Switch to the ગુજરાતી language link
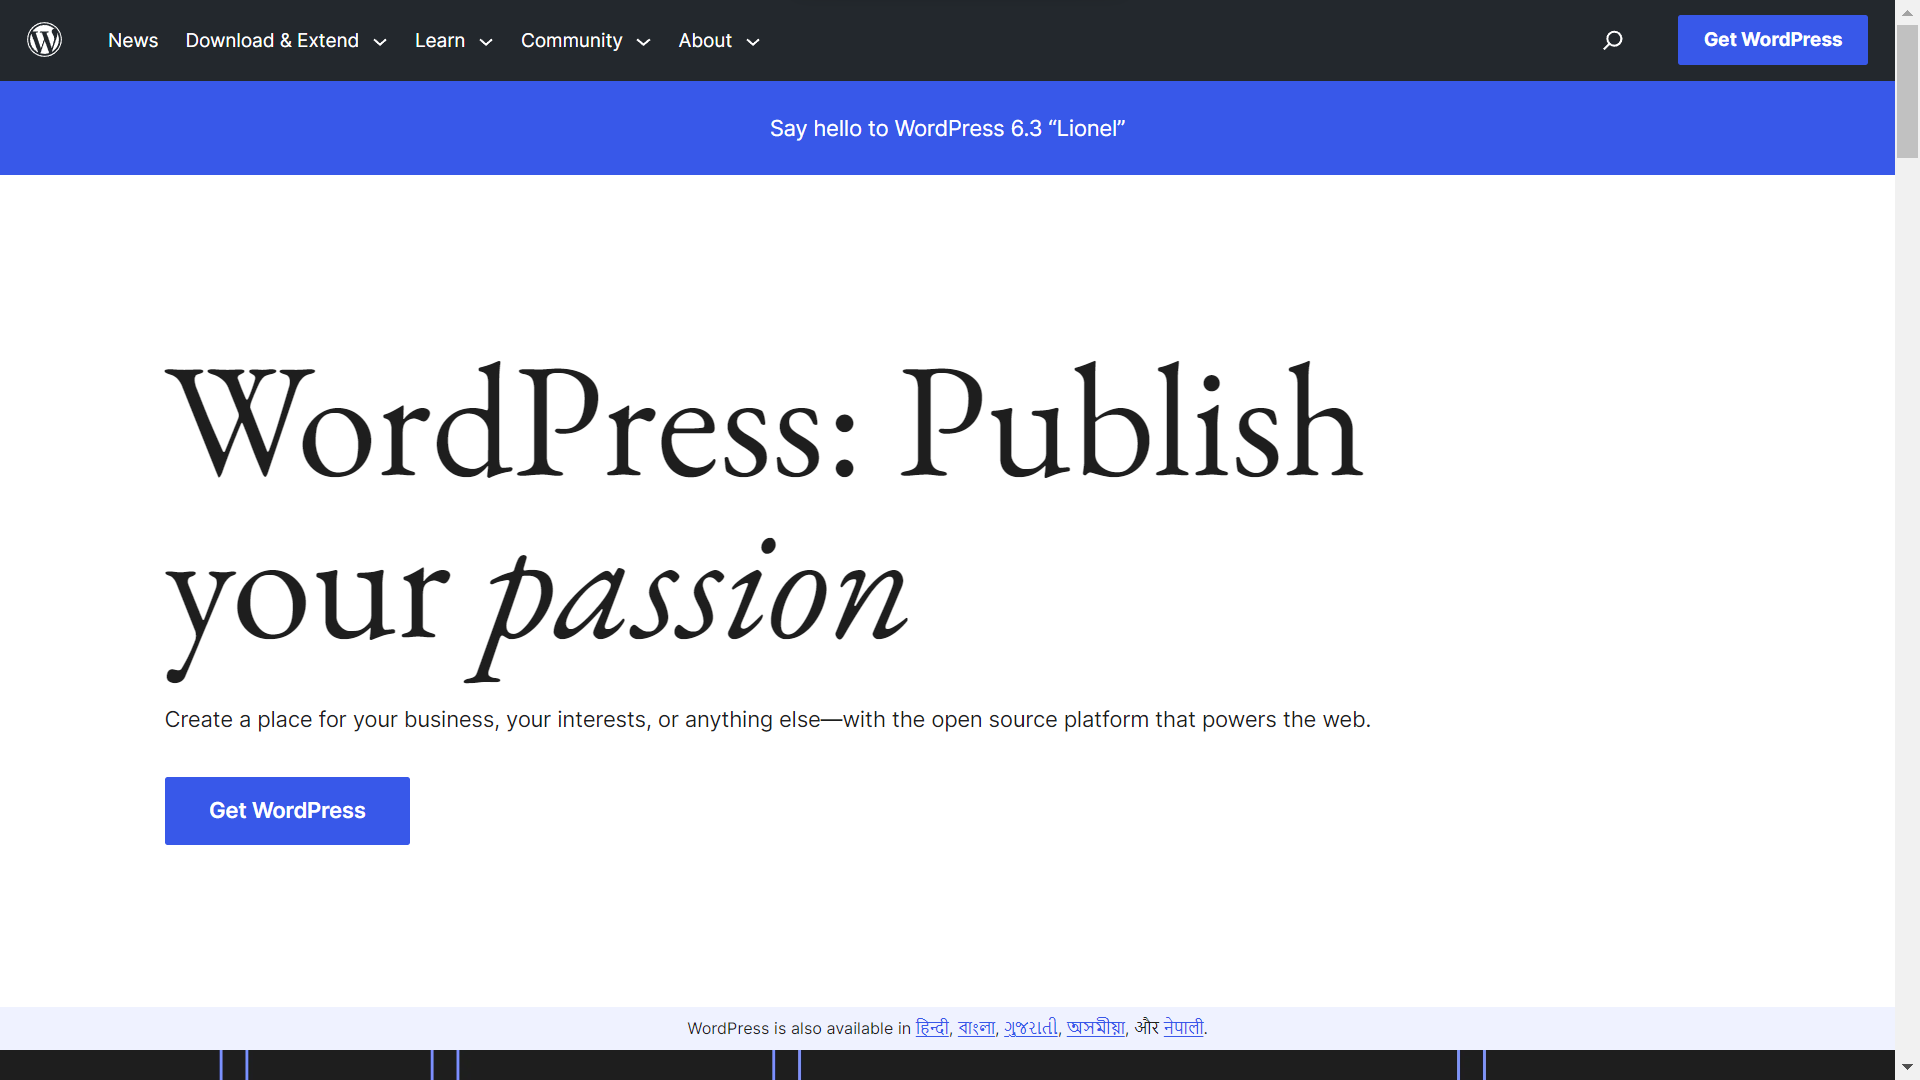 tap(1030, 1028)
